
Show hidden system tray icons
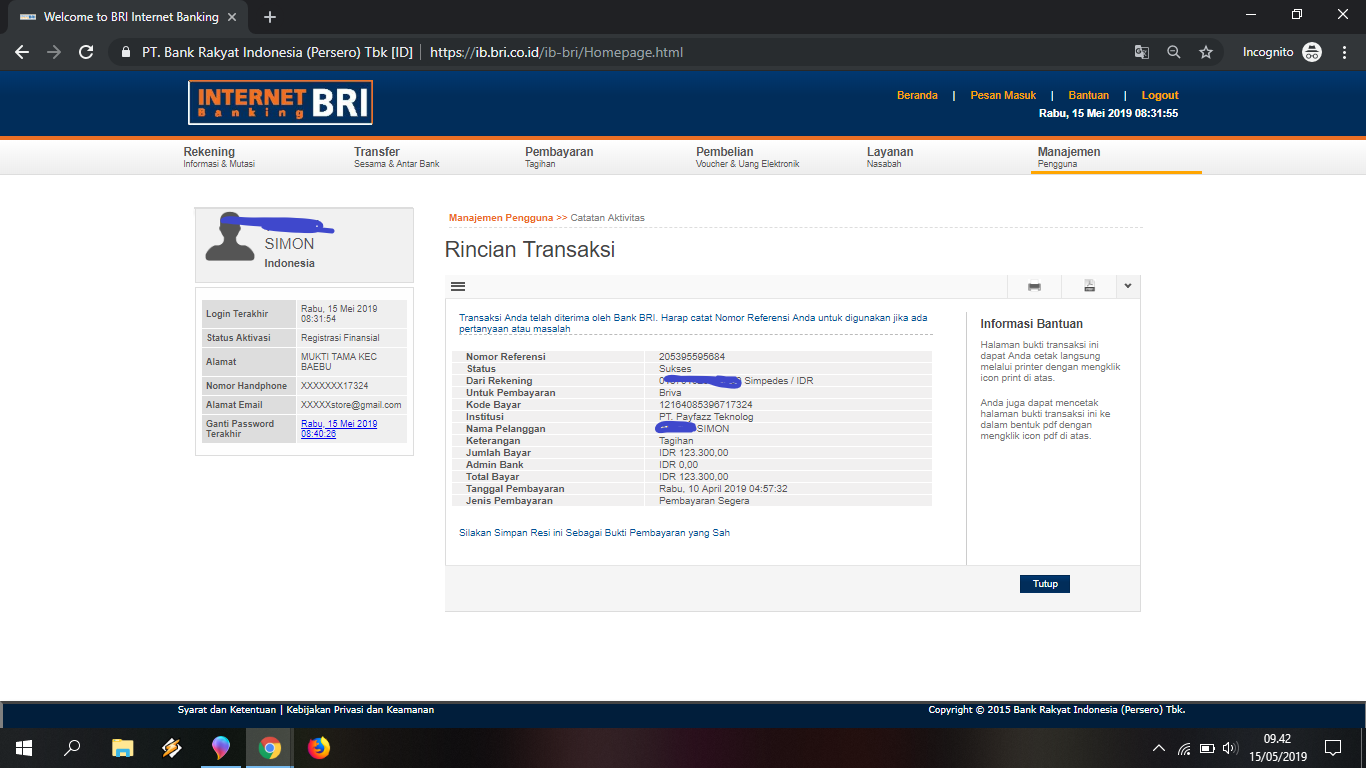(1159, 748)
